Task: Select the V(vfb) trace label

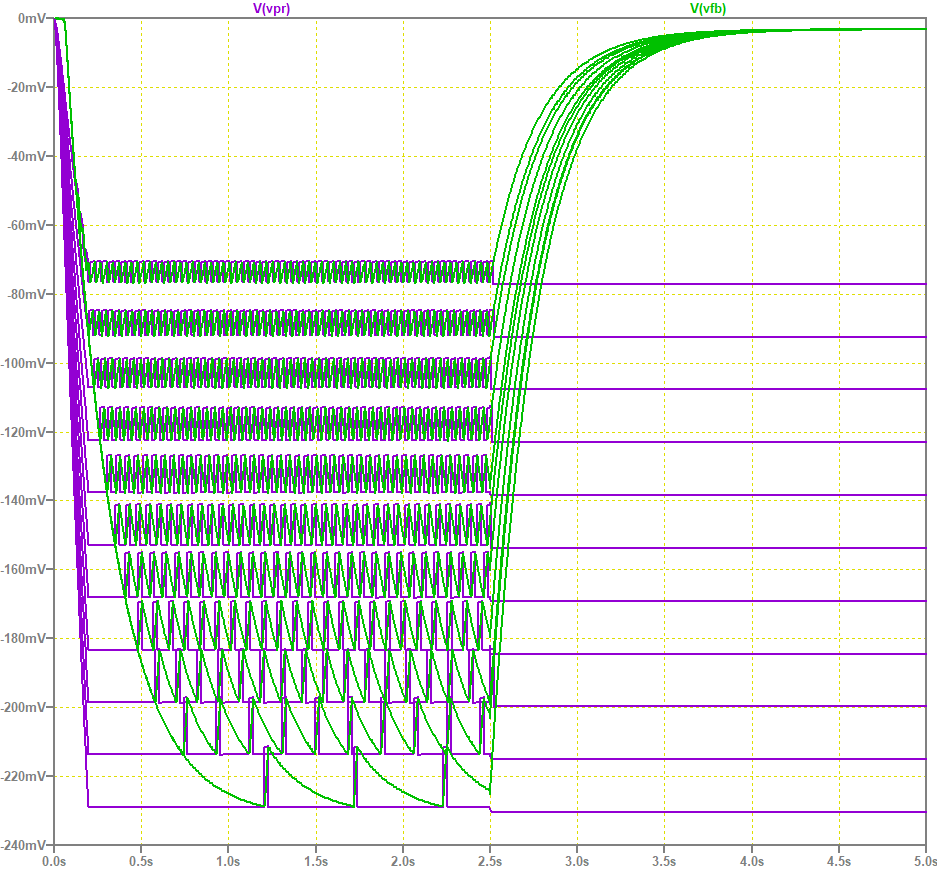Action: click(706, 9)
